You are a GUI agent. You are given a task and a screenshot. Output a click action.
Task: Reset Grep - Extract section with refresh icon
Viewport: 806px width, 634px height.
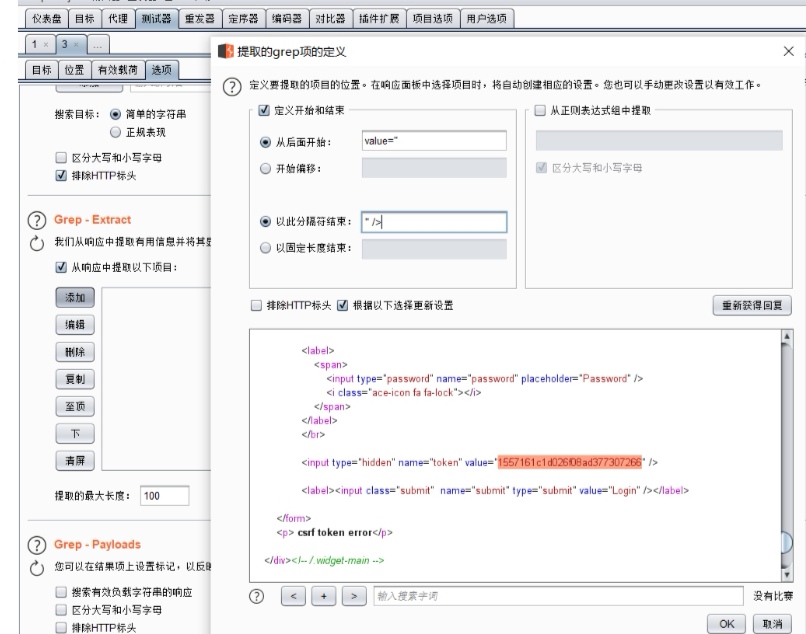click(x=36, y=243)
